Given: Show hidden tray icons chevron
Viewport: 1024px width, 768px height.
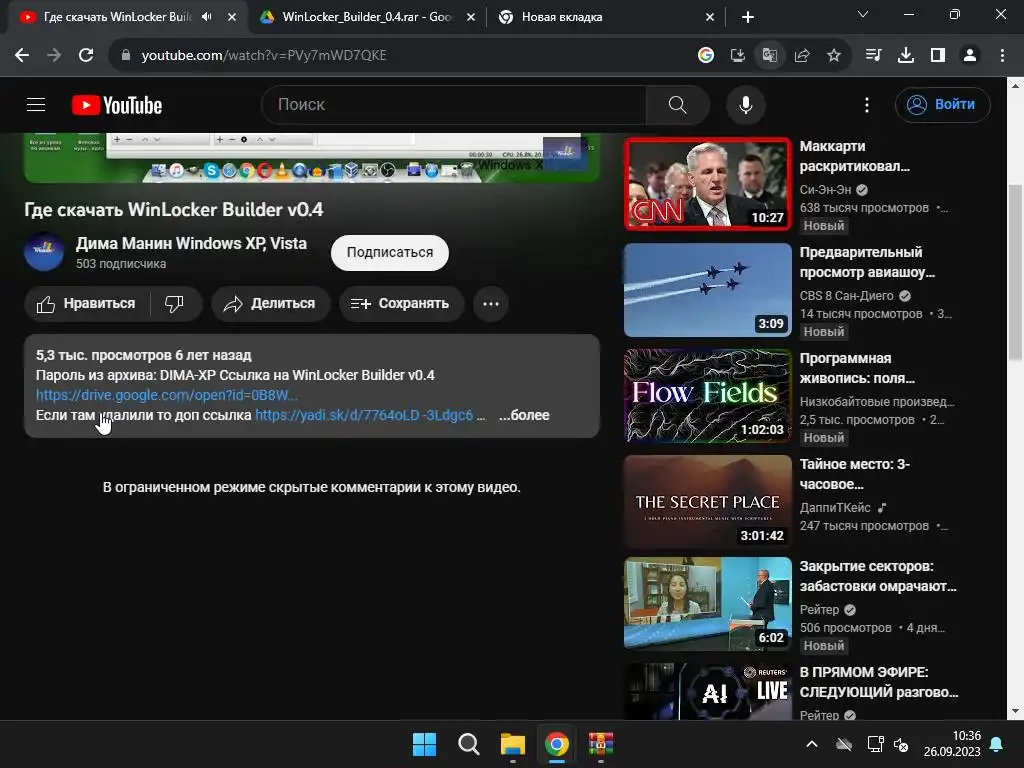Looking at the screenshot, I should click(x=812, y=744).
